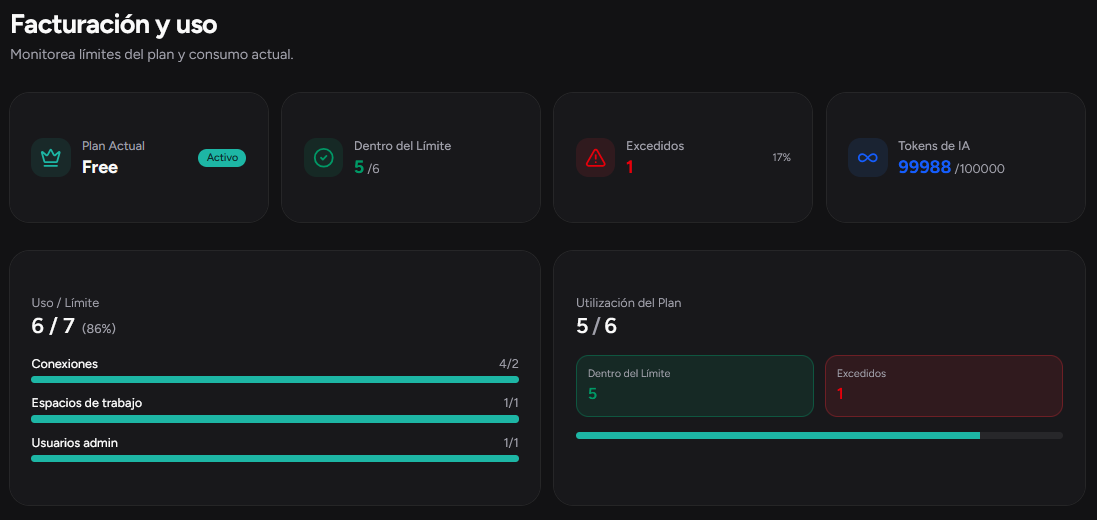The height and width of the screenshot is (520, 1097).
Task: Click the Utilización del Plan progress bar
Action: click(819, 435)
